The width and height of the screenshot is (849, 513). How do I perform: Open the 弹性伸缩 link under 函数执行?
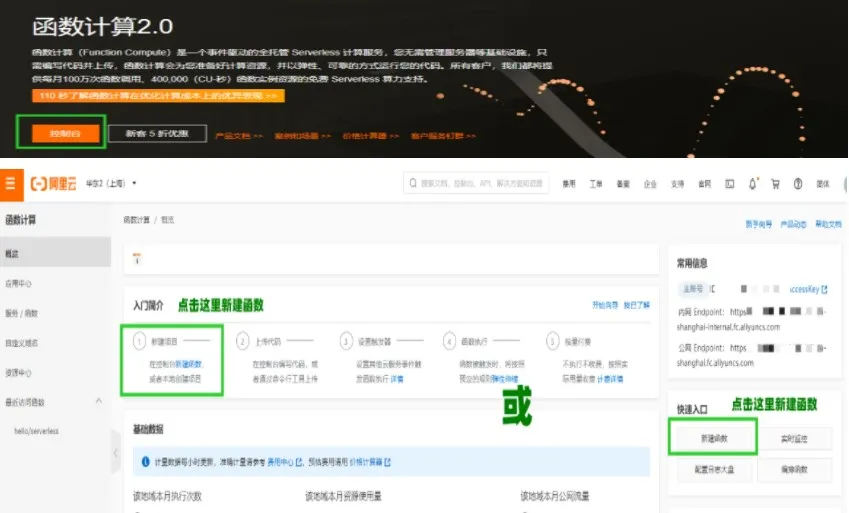(505, 379)
